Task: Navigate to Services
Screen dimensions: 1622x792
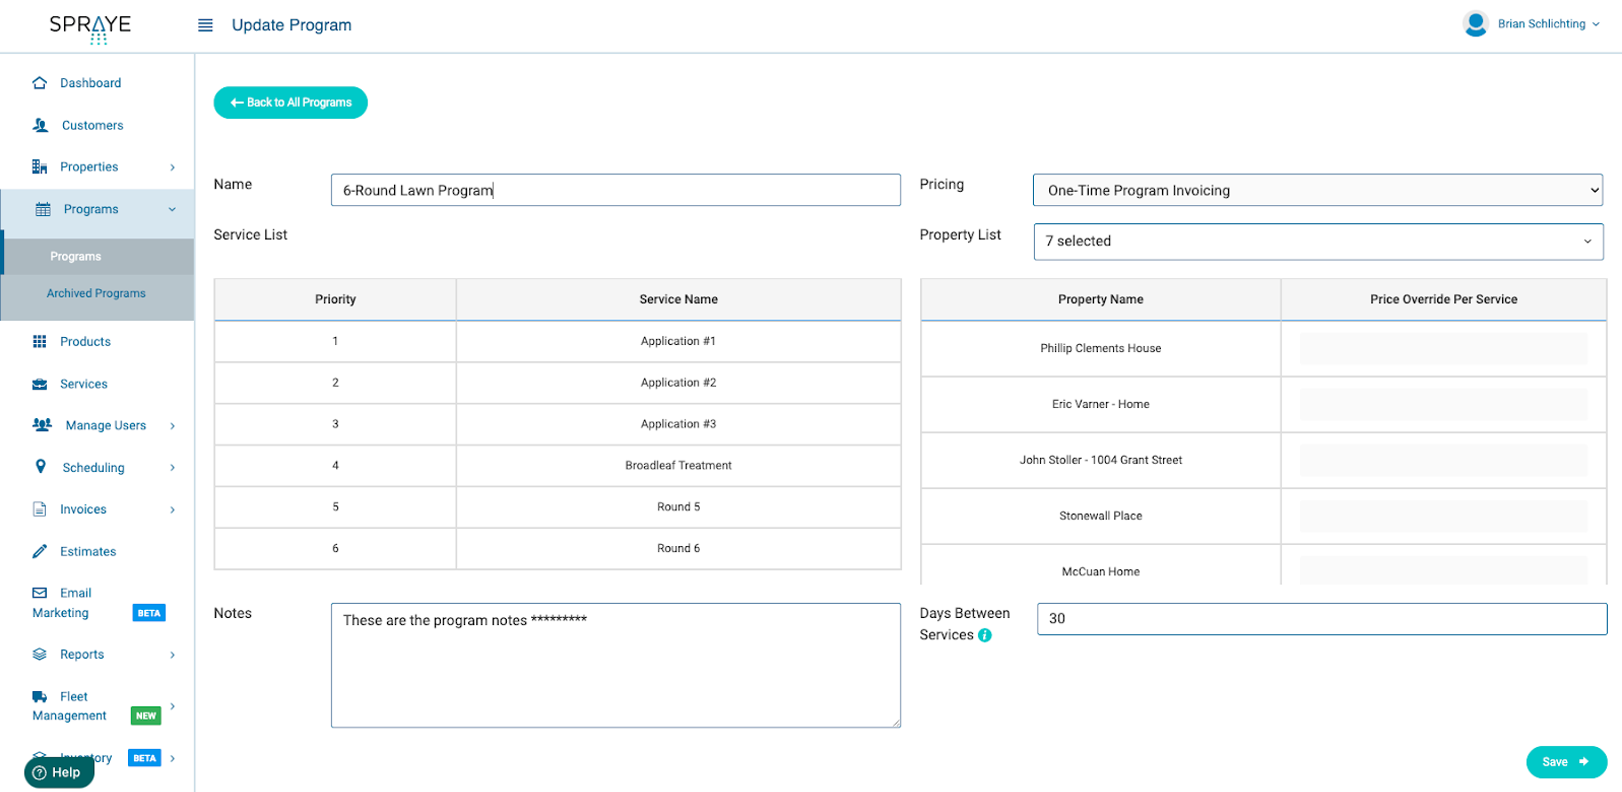Action: 83,384
